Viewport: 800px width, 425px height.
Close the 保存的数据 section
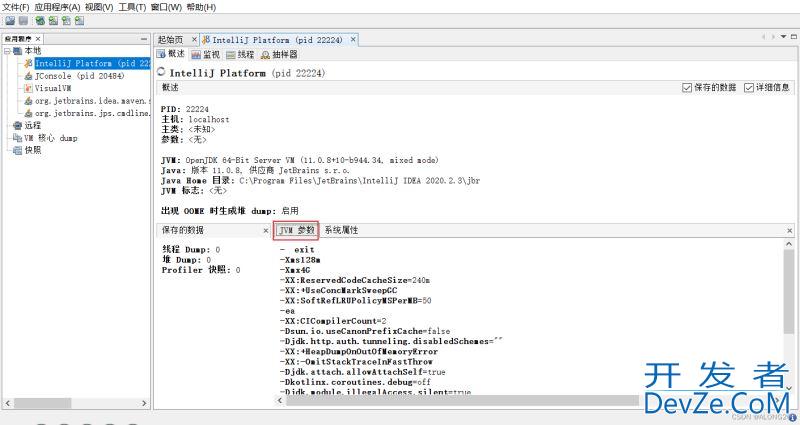tap(265, 231)
